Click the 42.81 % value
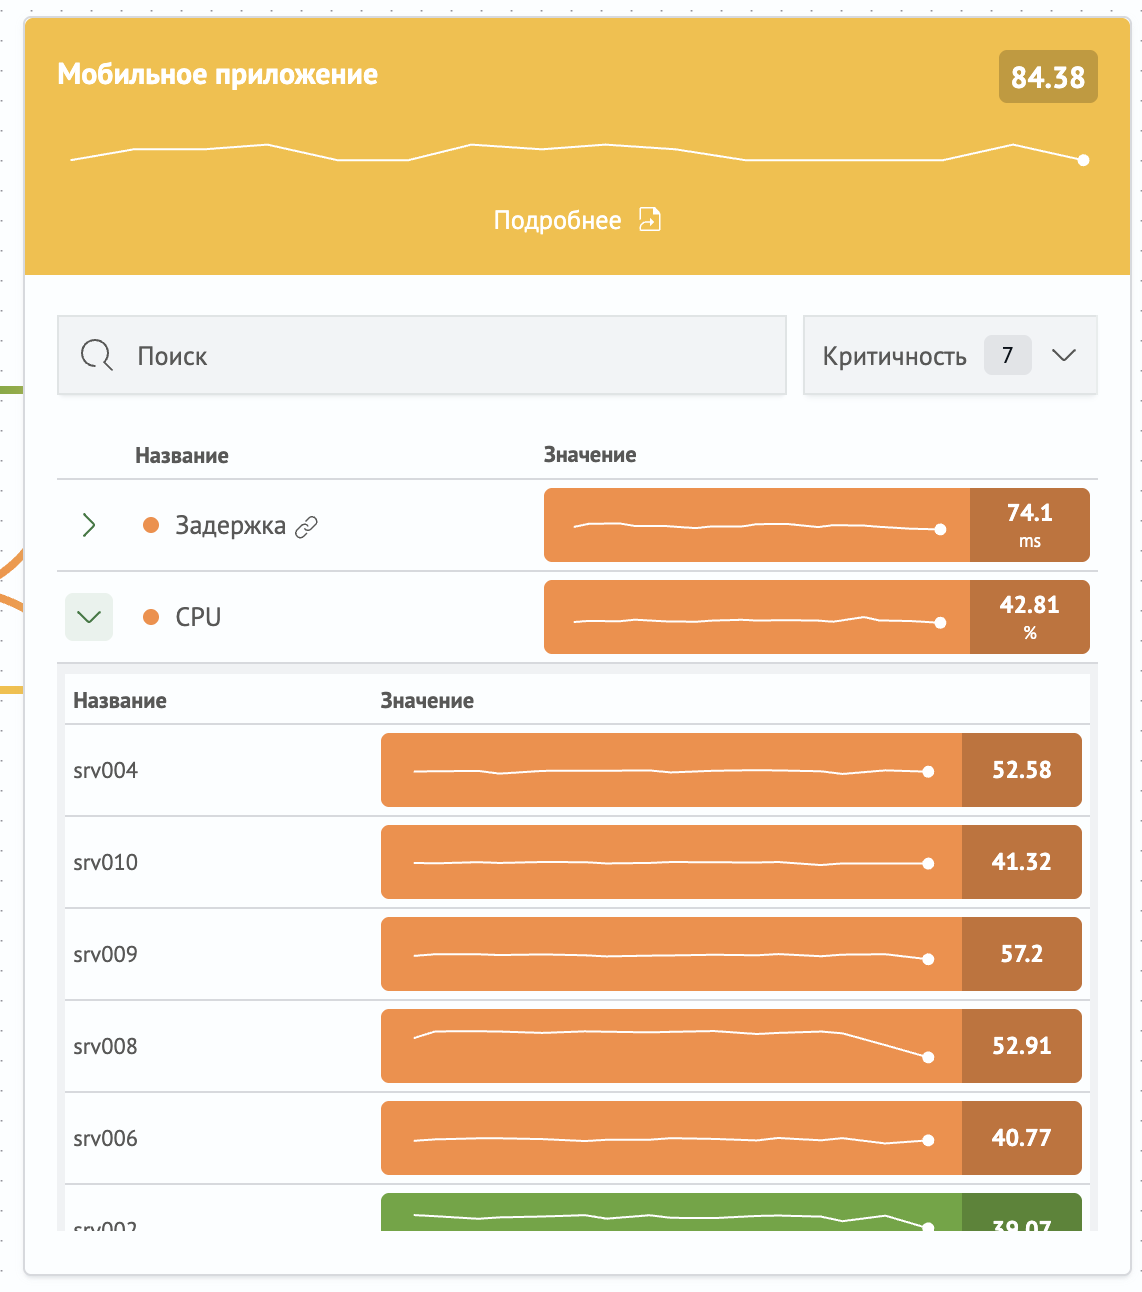Image resolution: width=1142 pixels, height=1292 pixels. click(x=1030, y=618)
